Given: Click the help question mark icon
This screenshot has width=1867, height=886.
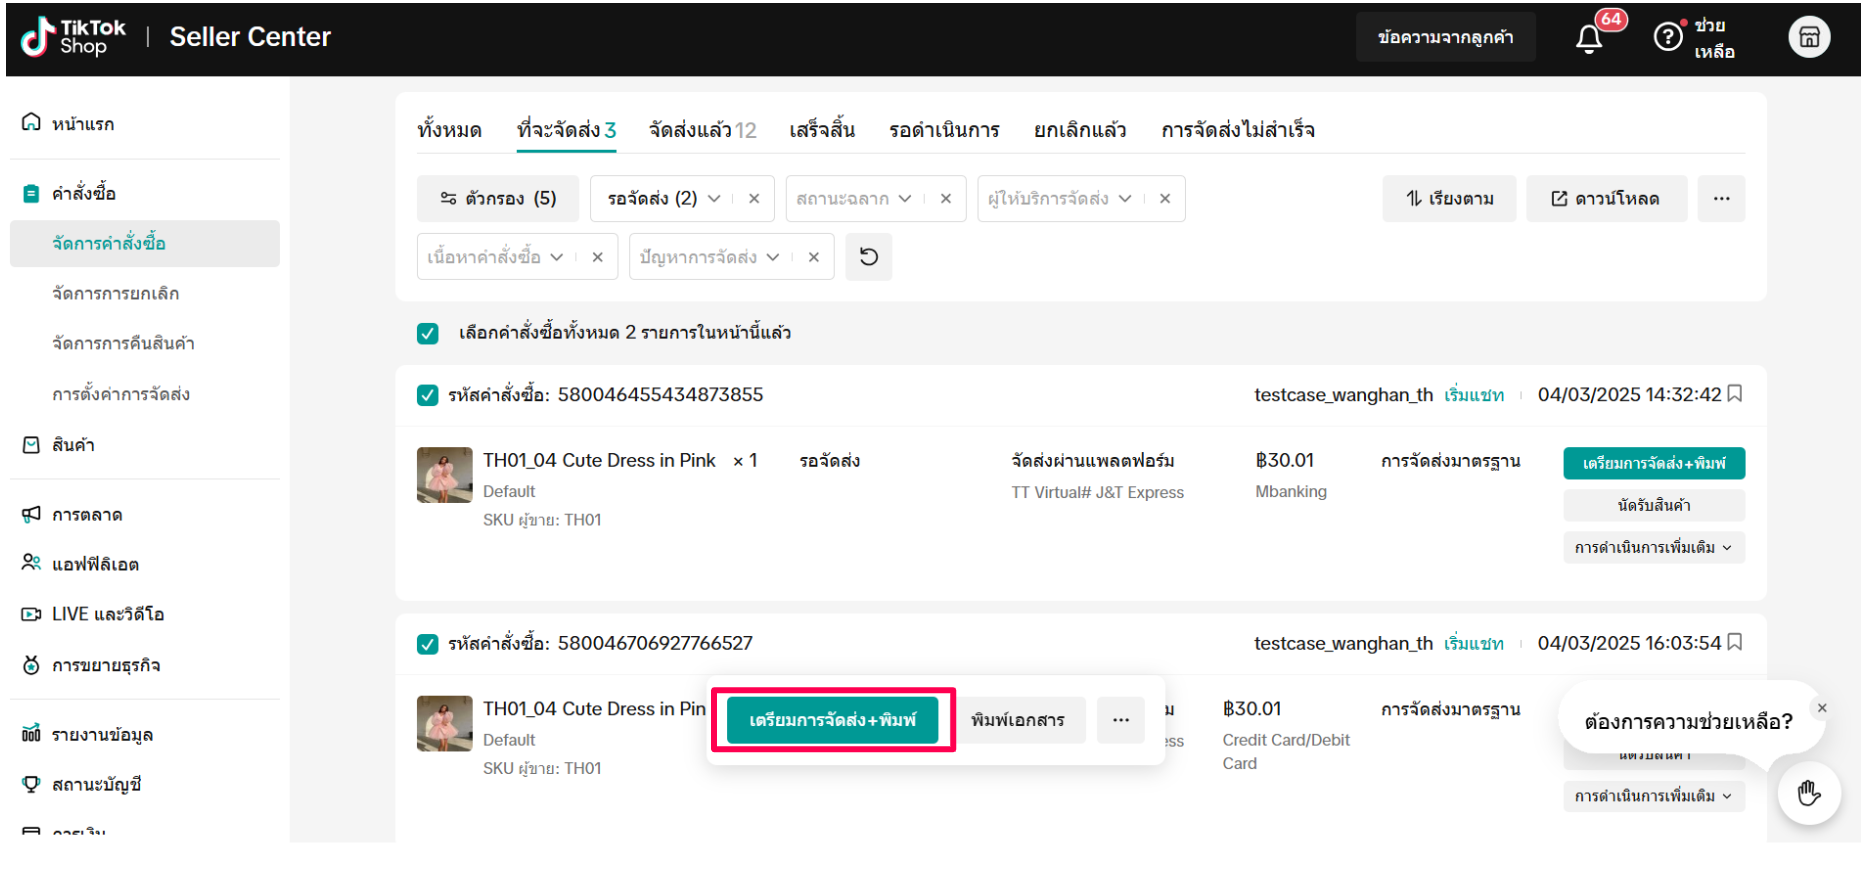Looking at the screenshot, I should pyautogui.click(x=1667, y=38).
